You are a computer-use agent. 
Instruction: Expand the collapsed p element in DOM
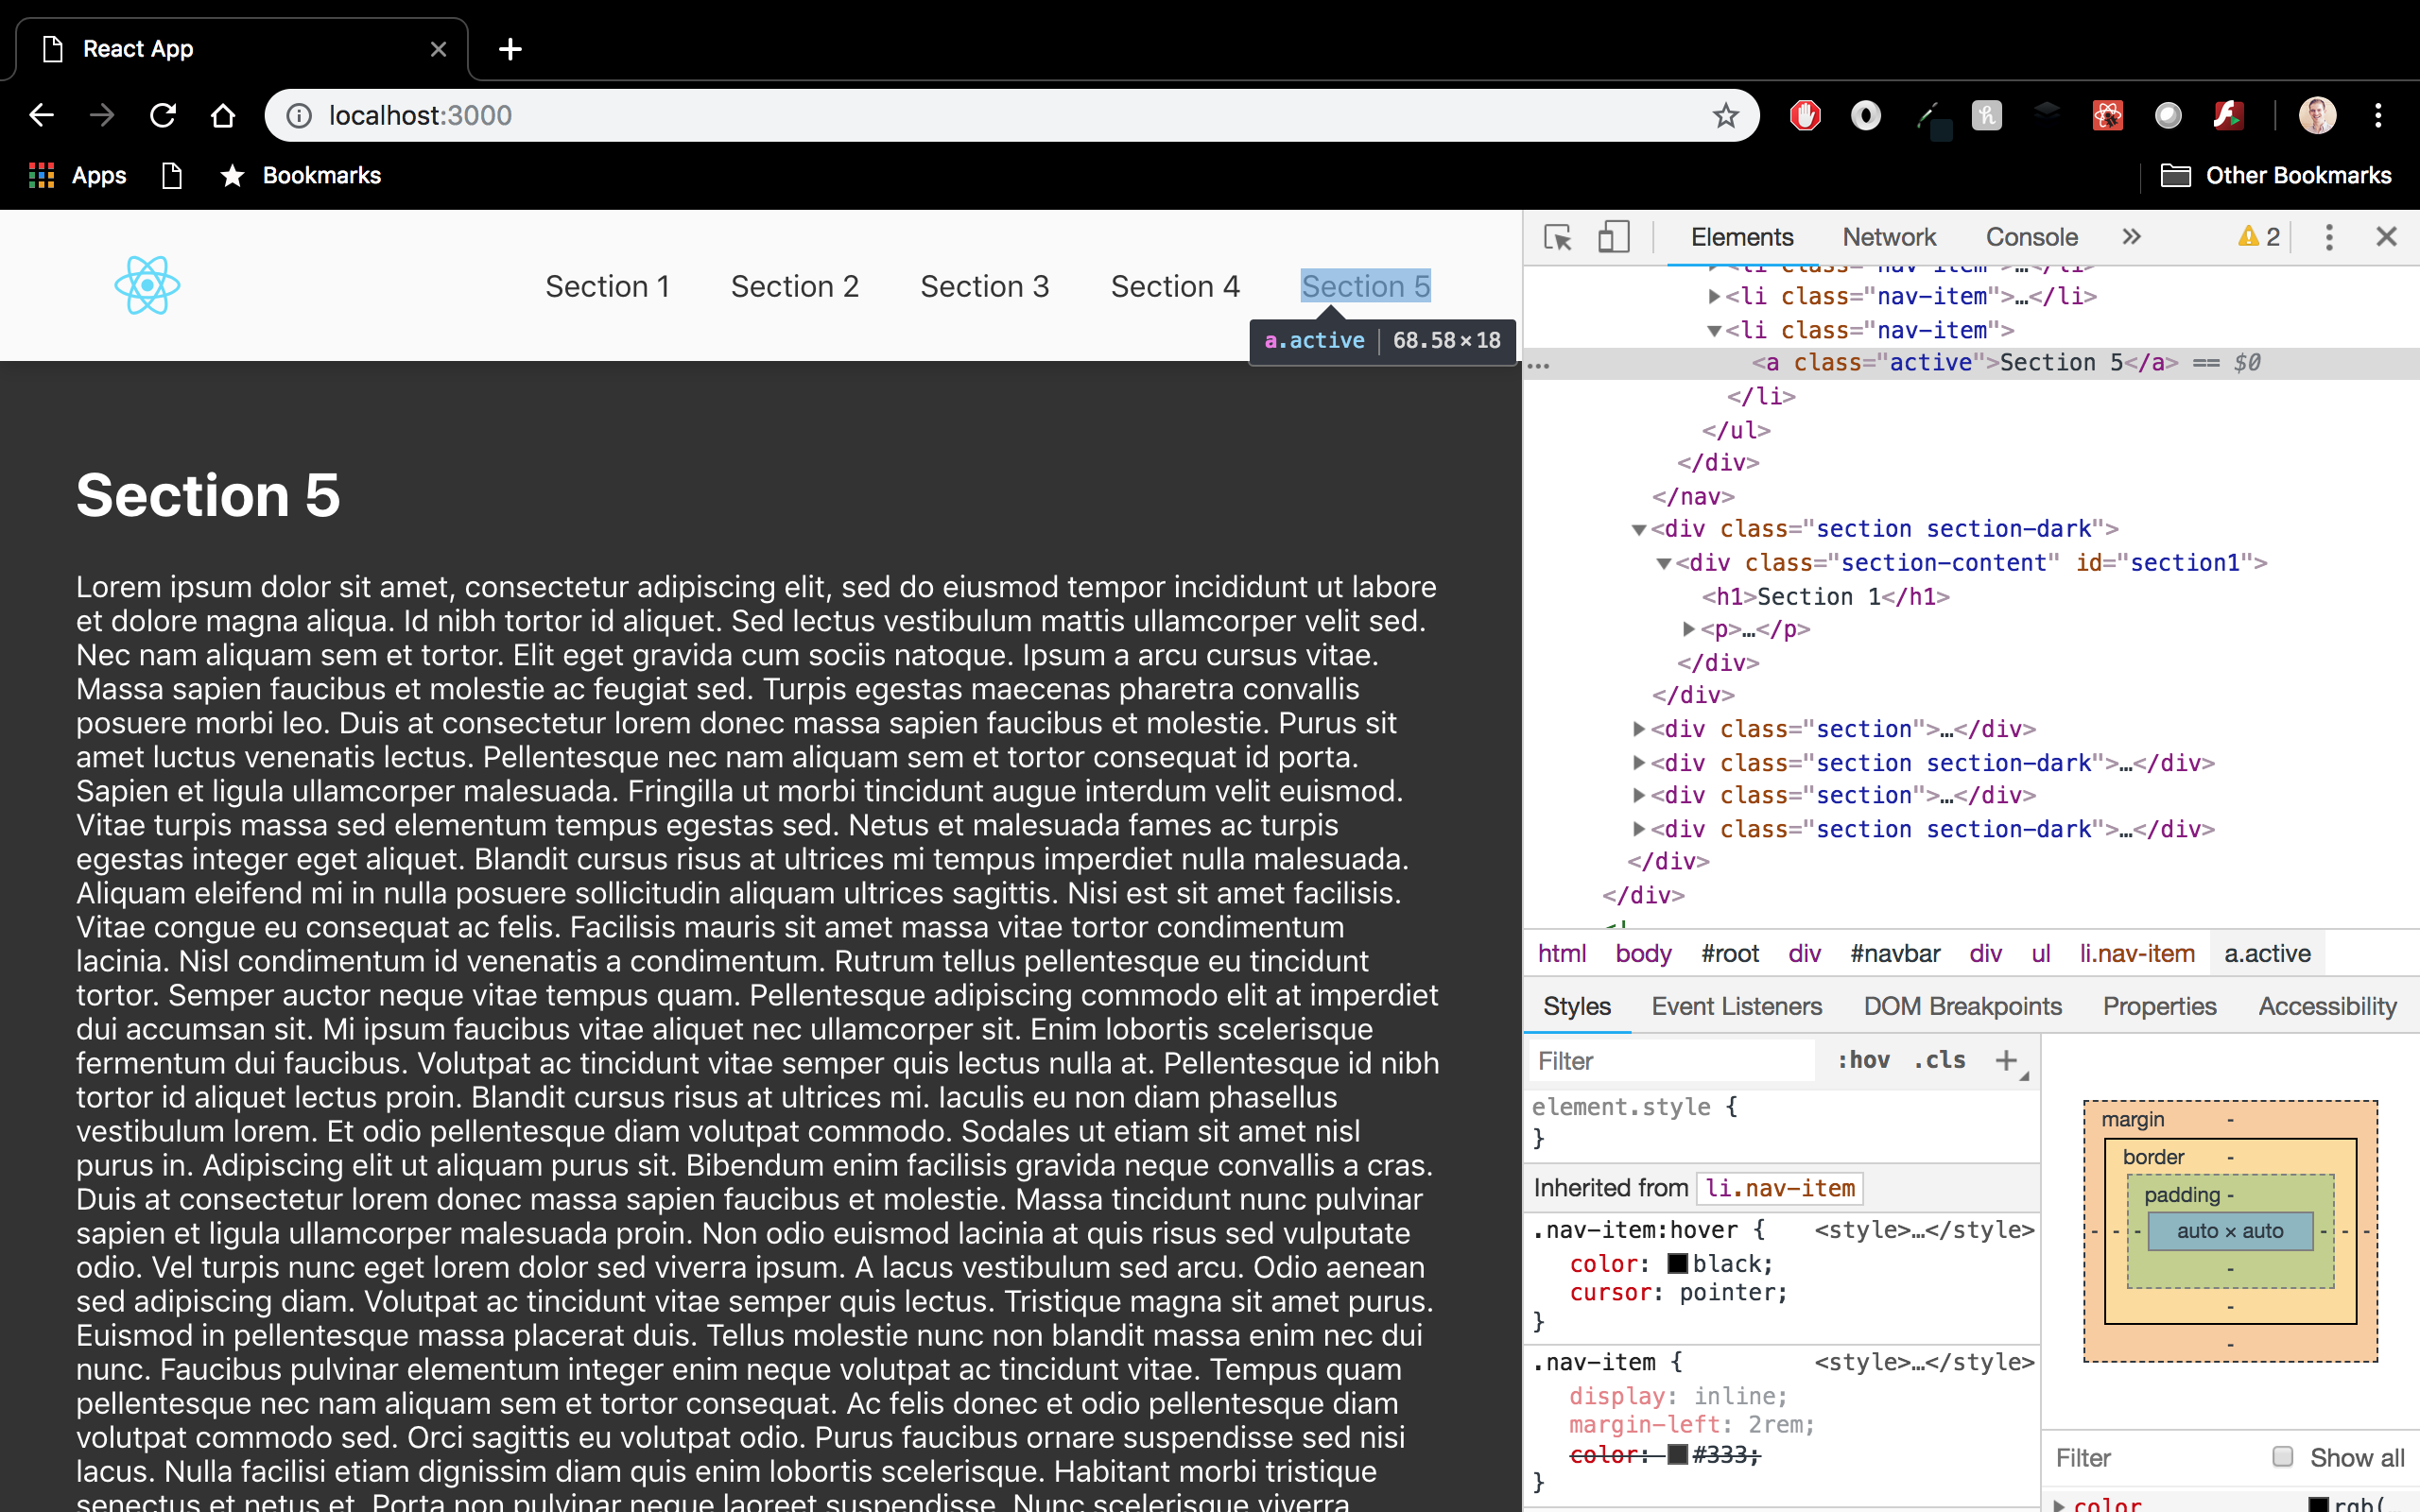coord(1690,628)
